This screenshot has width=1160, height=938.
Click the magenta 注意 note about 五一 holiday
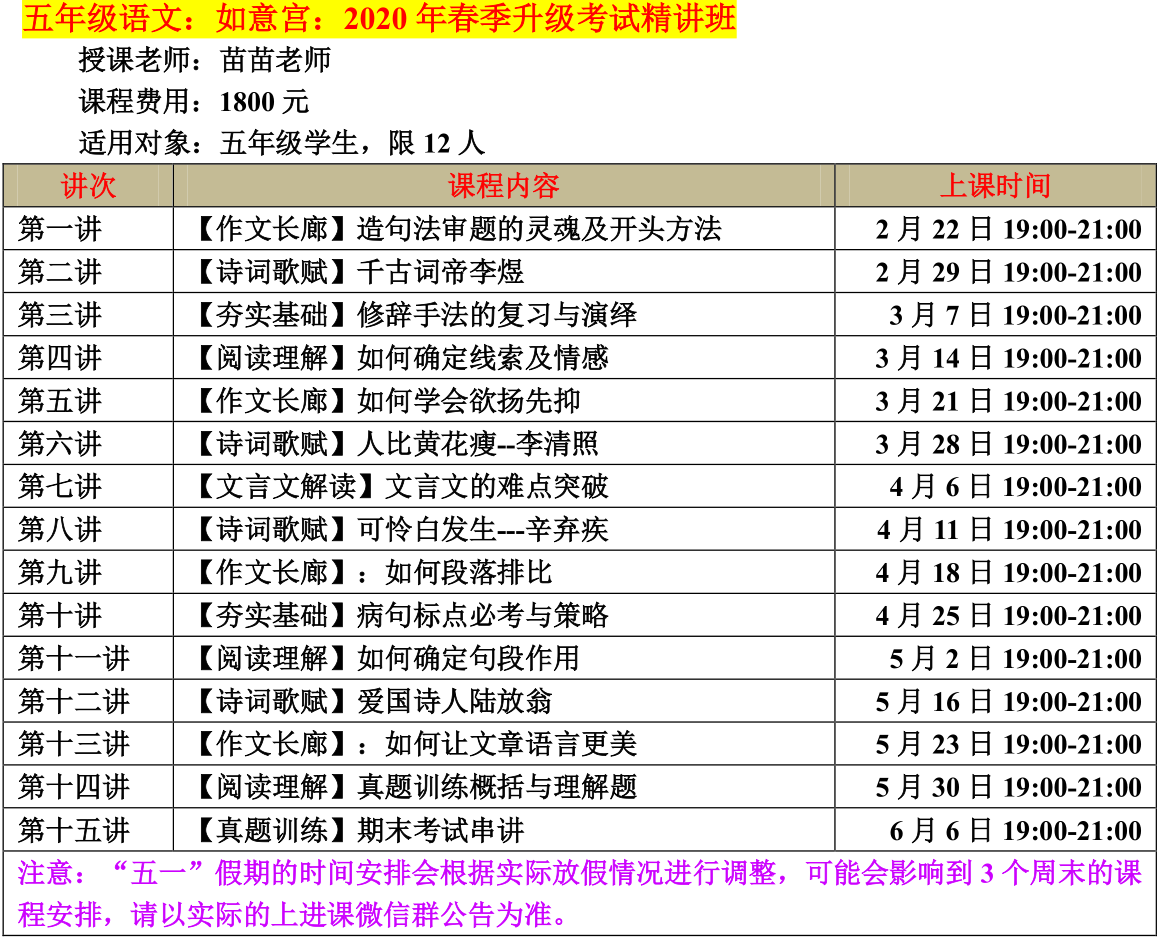click(579, 894)
